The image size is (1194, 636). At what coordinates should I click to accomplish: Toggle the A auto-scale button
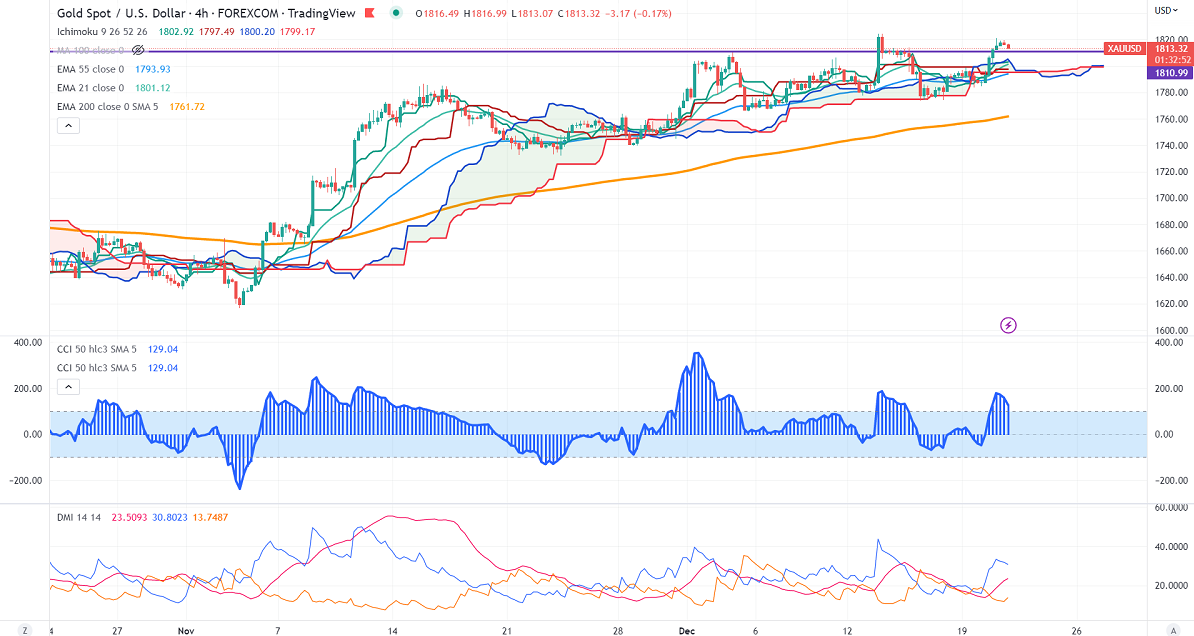[1173, 630]
